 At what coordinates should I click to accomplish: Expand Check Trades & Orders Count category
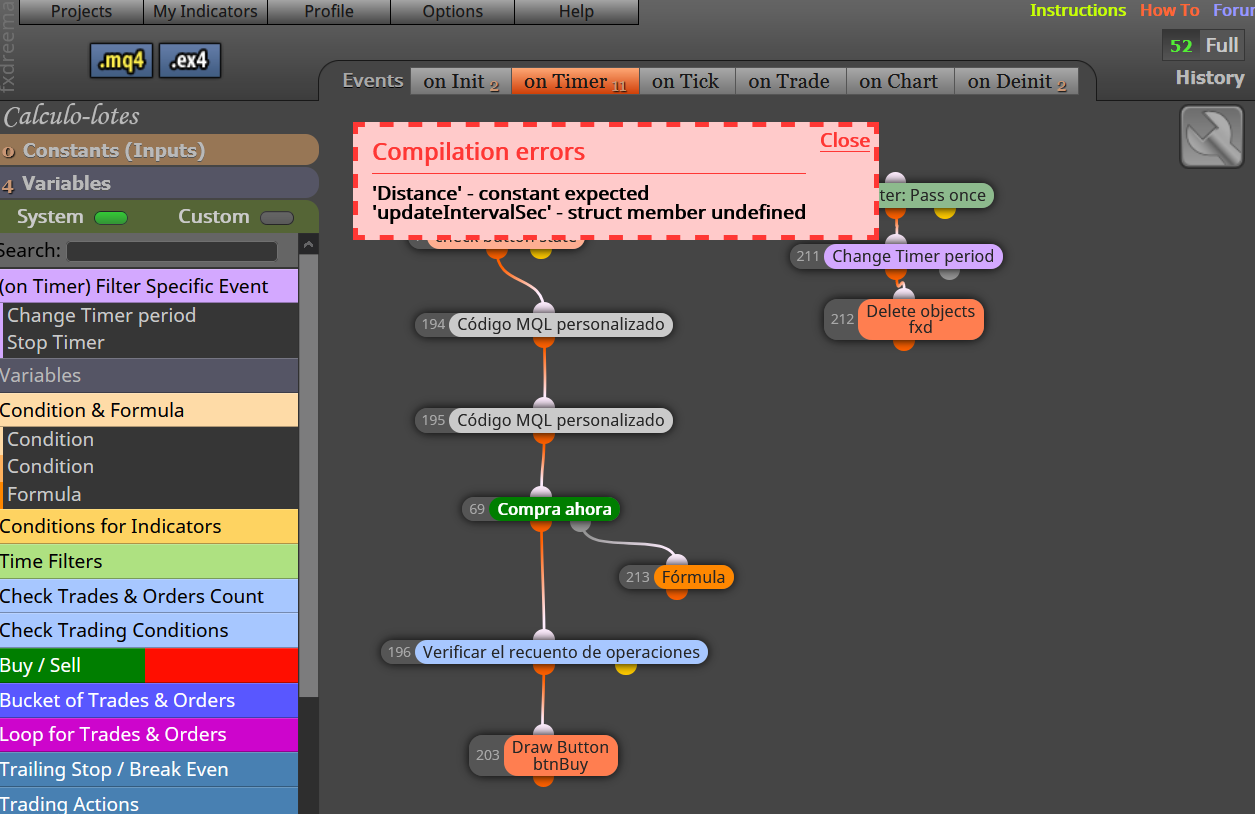coord(149,596)
